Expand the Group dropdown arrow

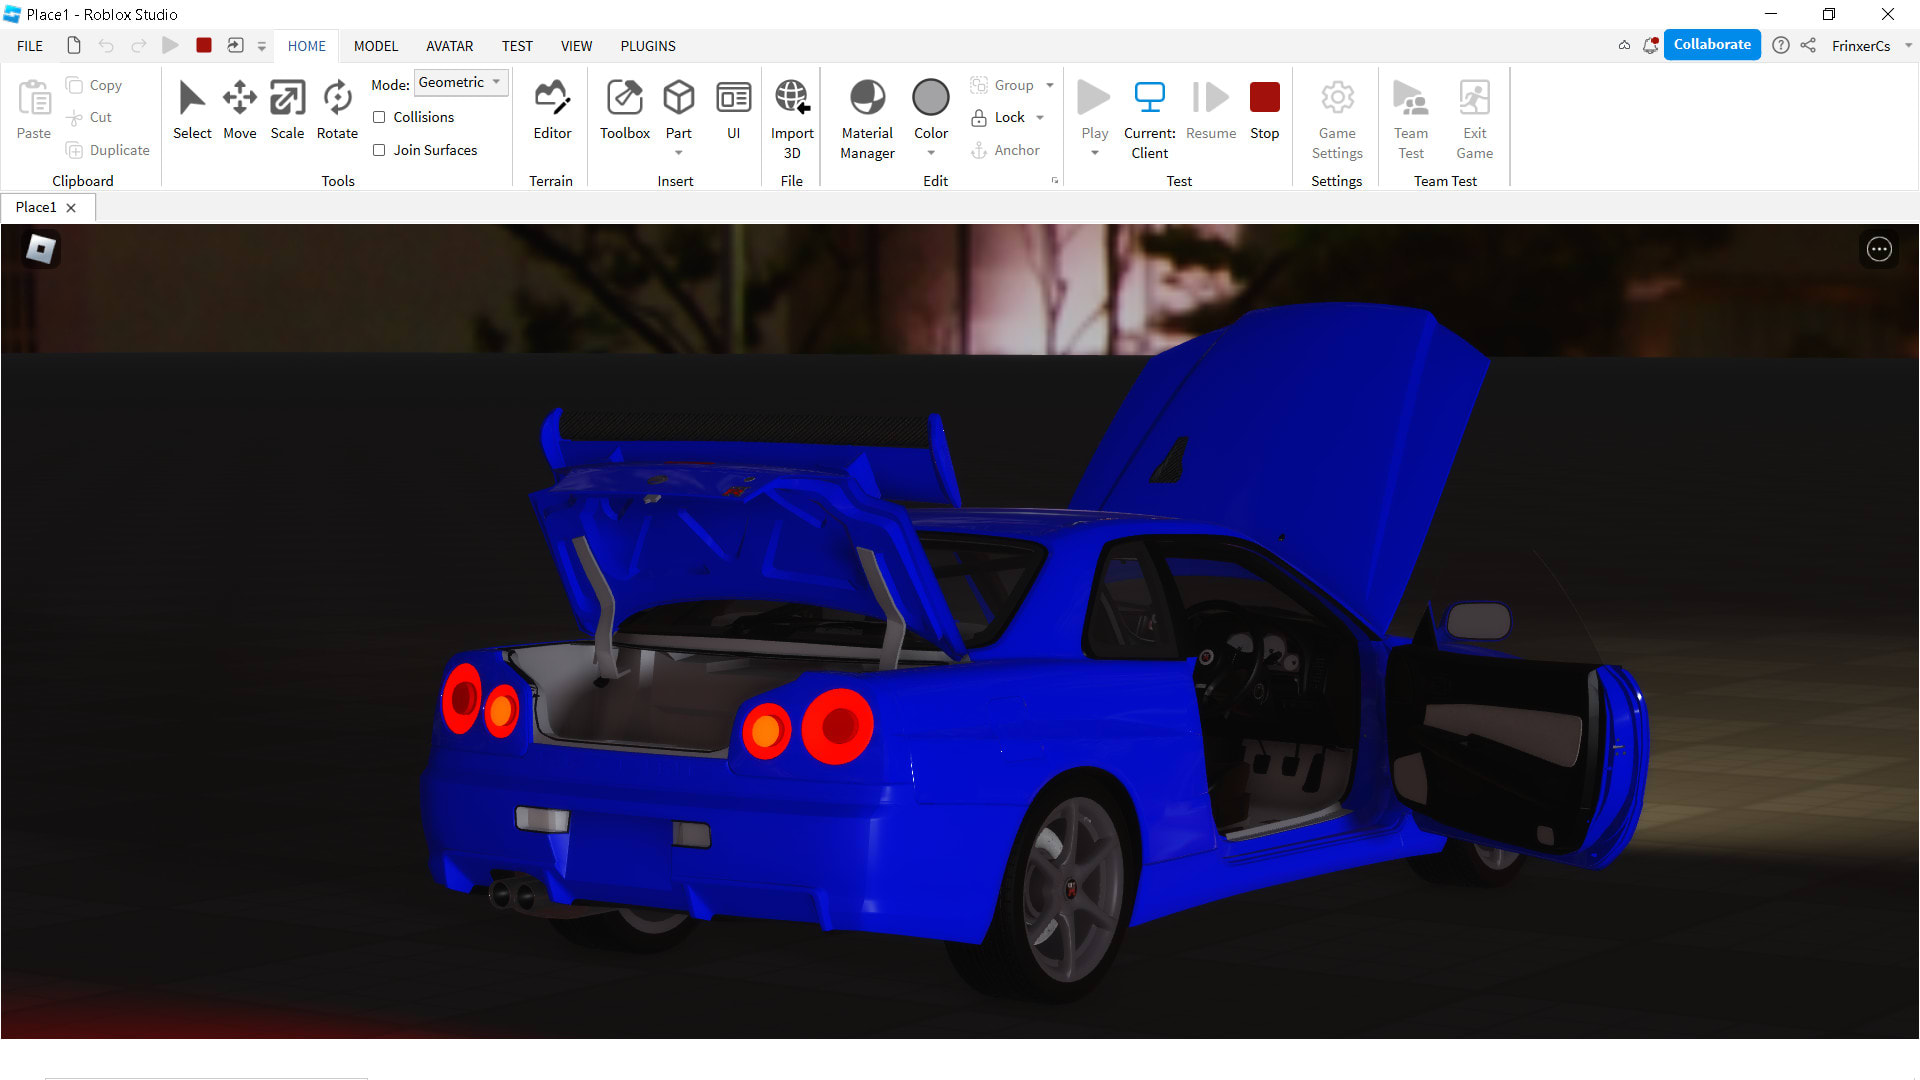(1050, 85)
